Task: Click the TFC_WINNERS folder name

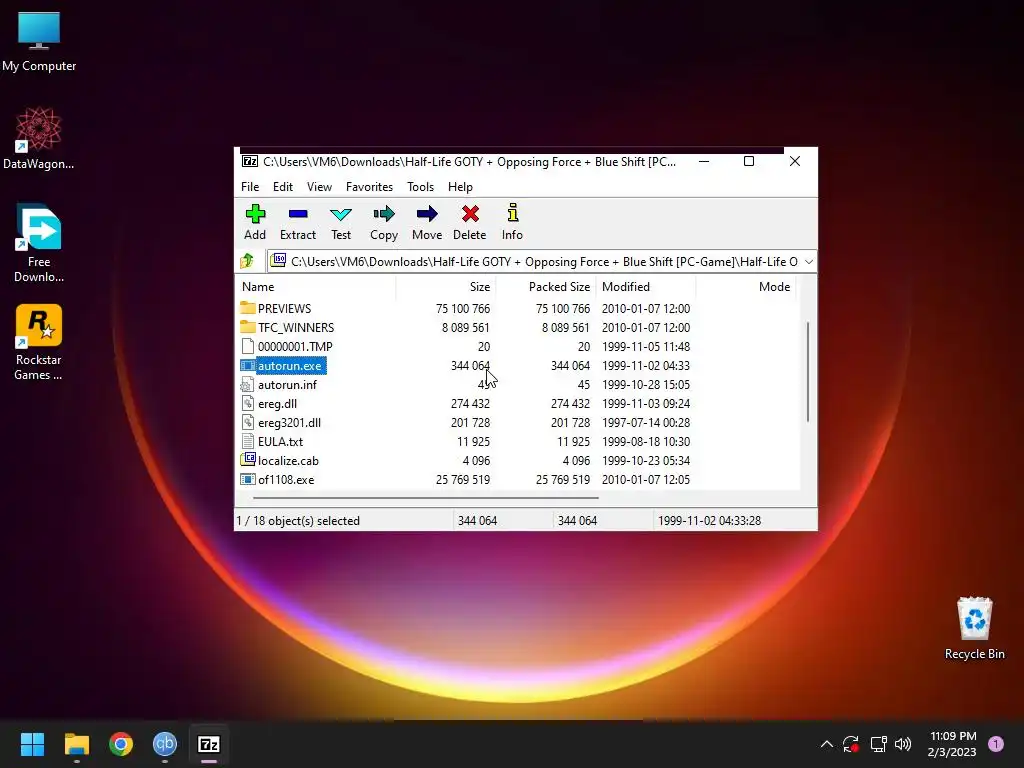Action: 296,327
